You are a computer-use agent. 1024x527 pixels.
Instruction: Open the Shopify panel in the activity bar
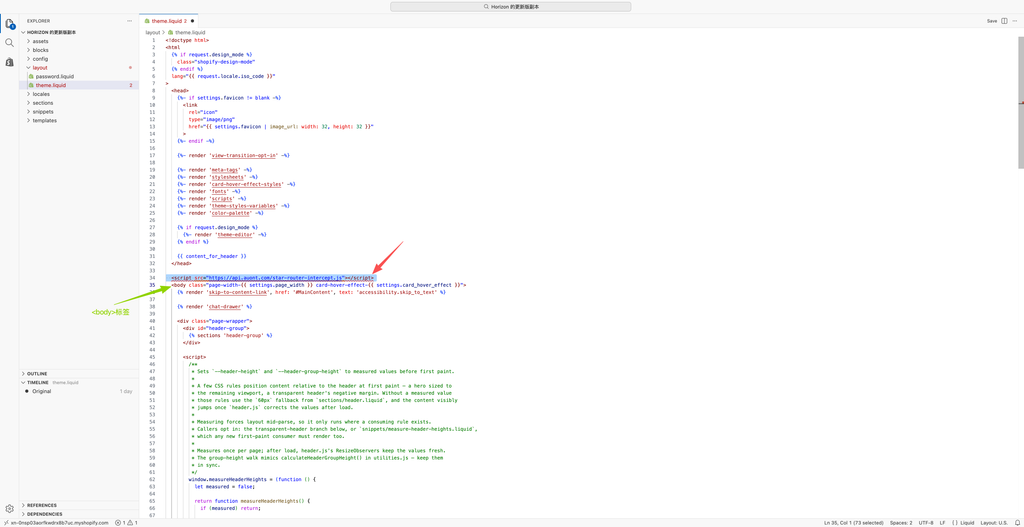(x=10, y=61)
